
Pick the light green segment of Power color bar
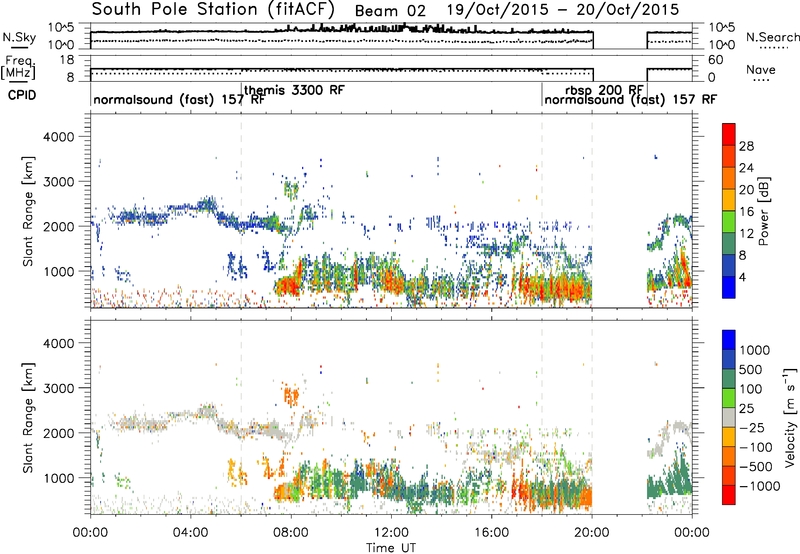tap(728, 221)
